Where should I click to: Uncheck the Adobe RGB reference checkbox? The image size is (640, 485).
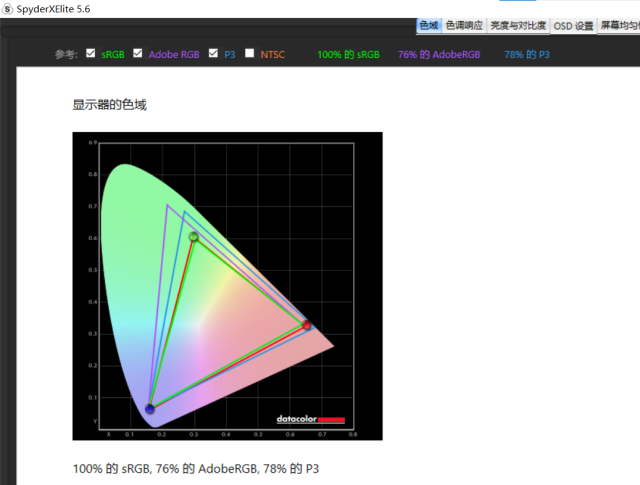click(x=138, y=53)
